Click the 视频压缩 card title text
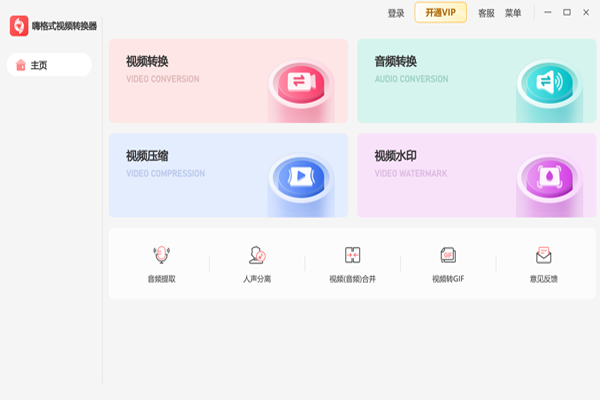This screenshot has height=400, width=600. pyautogui.click(x=145, y=156)
